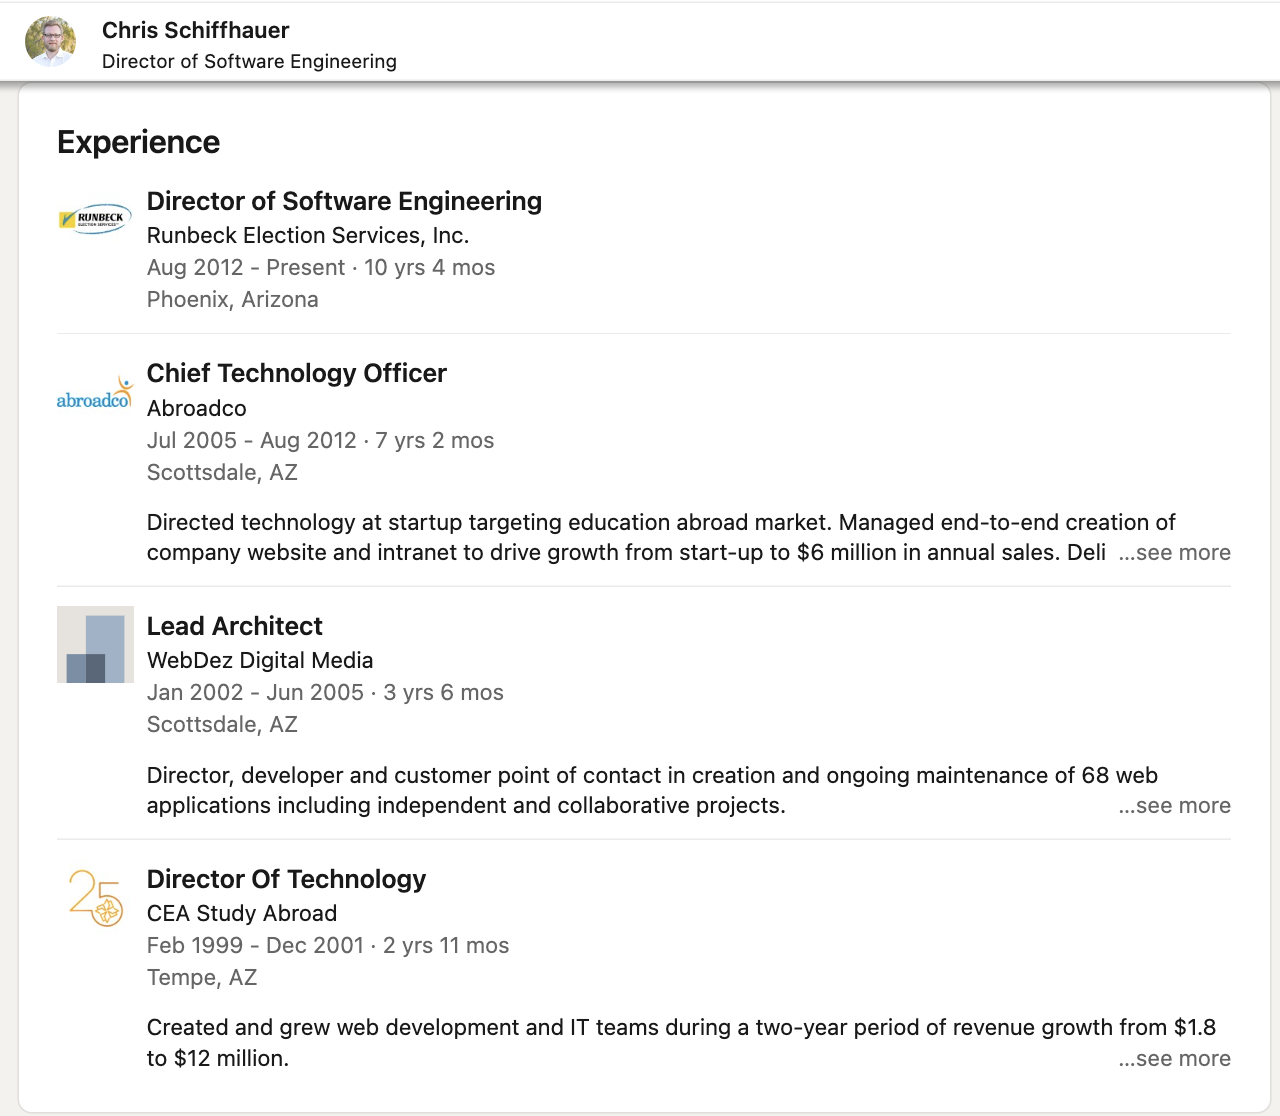Click the Runbeck Election Services logo
The width and height of the screenshot is (1280, 1116).
click(95, 218)
